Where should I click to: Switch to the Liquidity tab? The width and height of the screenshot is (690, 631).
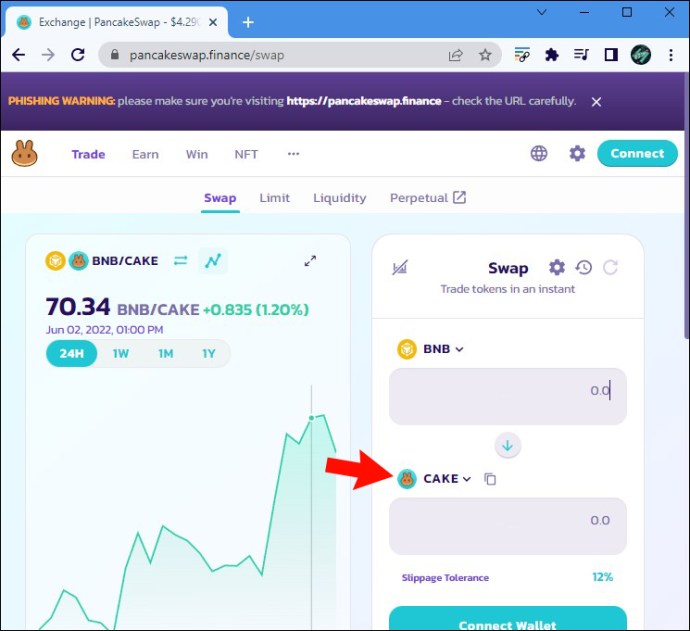click(x=340, y=198)
